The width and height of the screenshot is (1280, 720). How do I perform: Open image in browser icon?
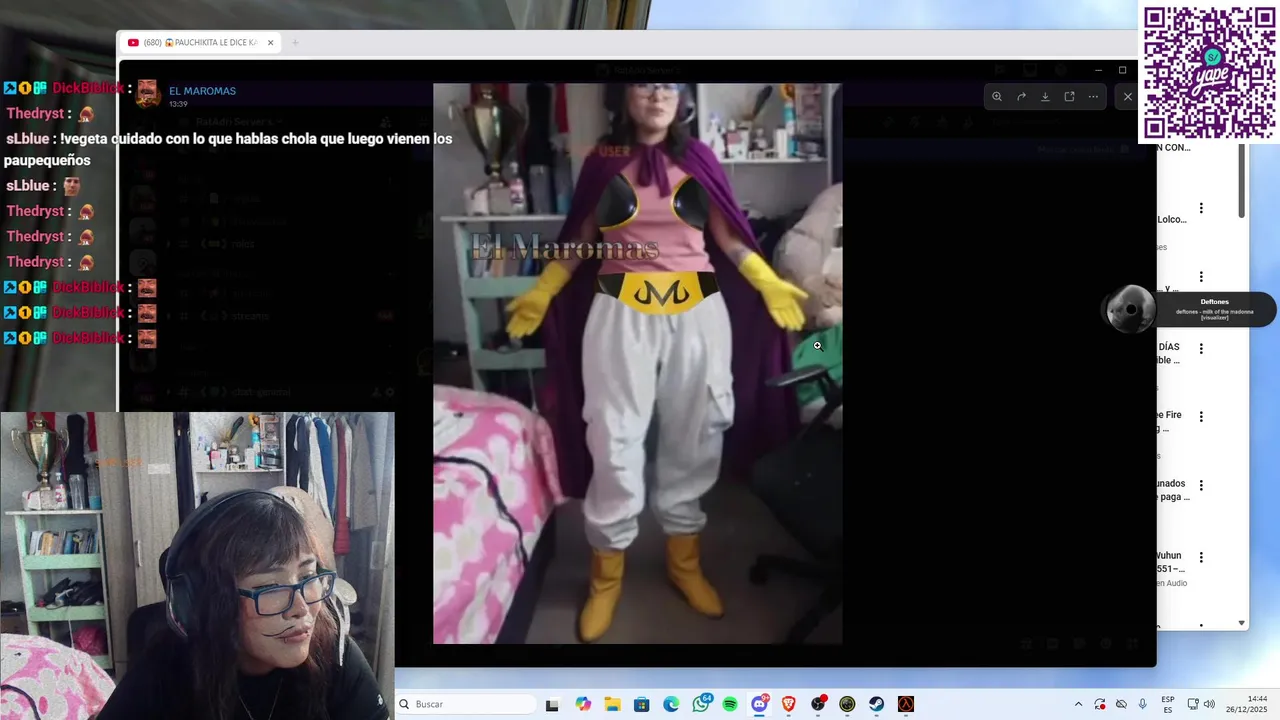[1069, 97]
